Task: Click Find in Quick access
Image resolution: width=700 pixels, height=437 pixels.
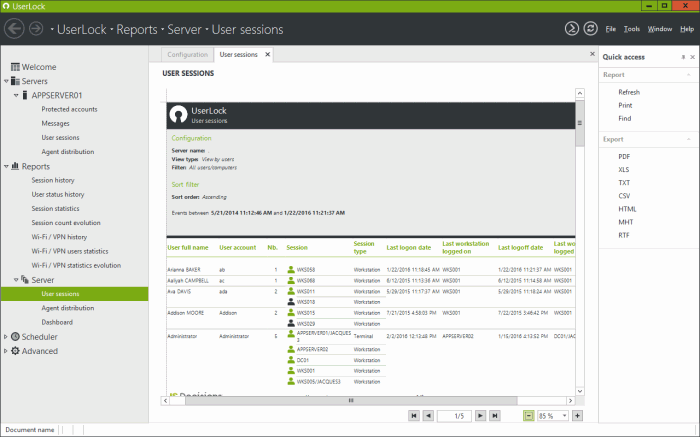Action: [625, 118]
